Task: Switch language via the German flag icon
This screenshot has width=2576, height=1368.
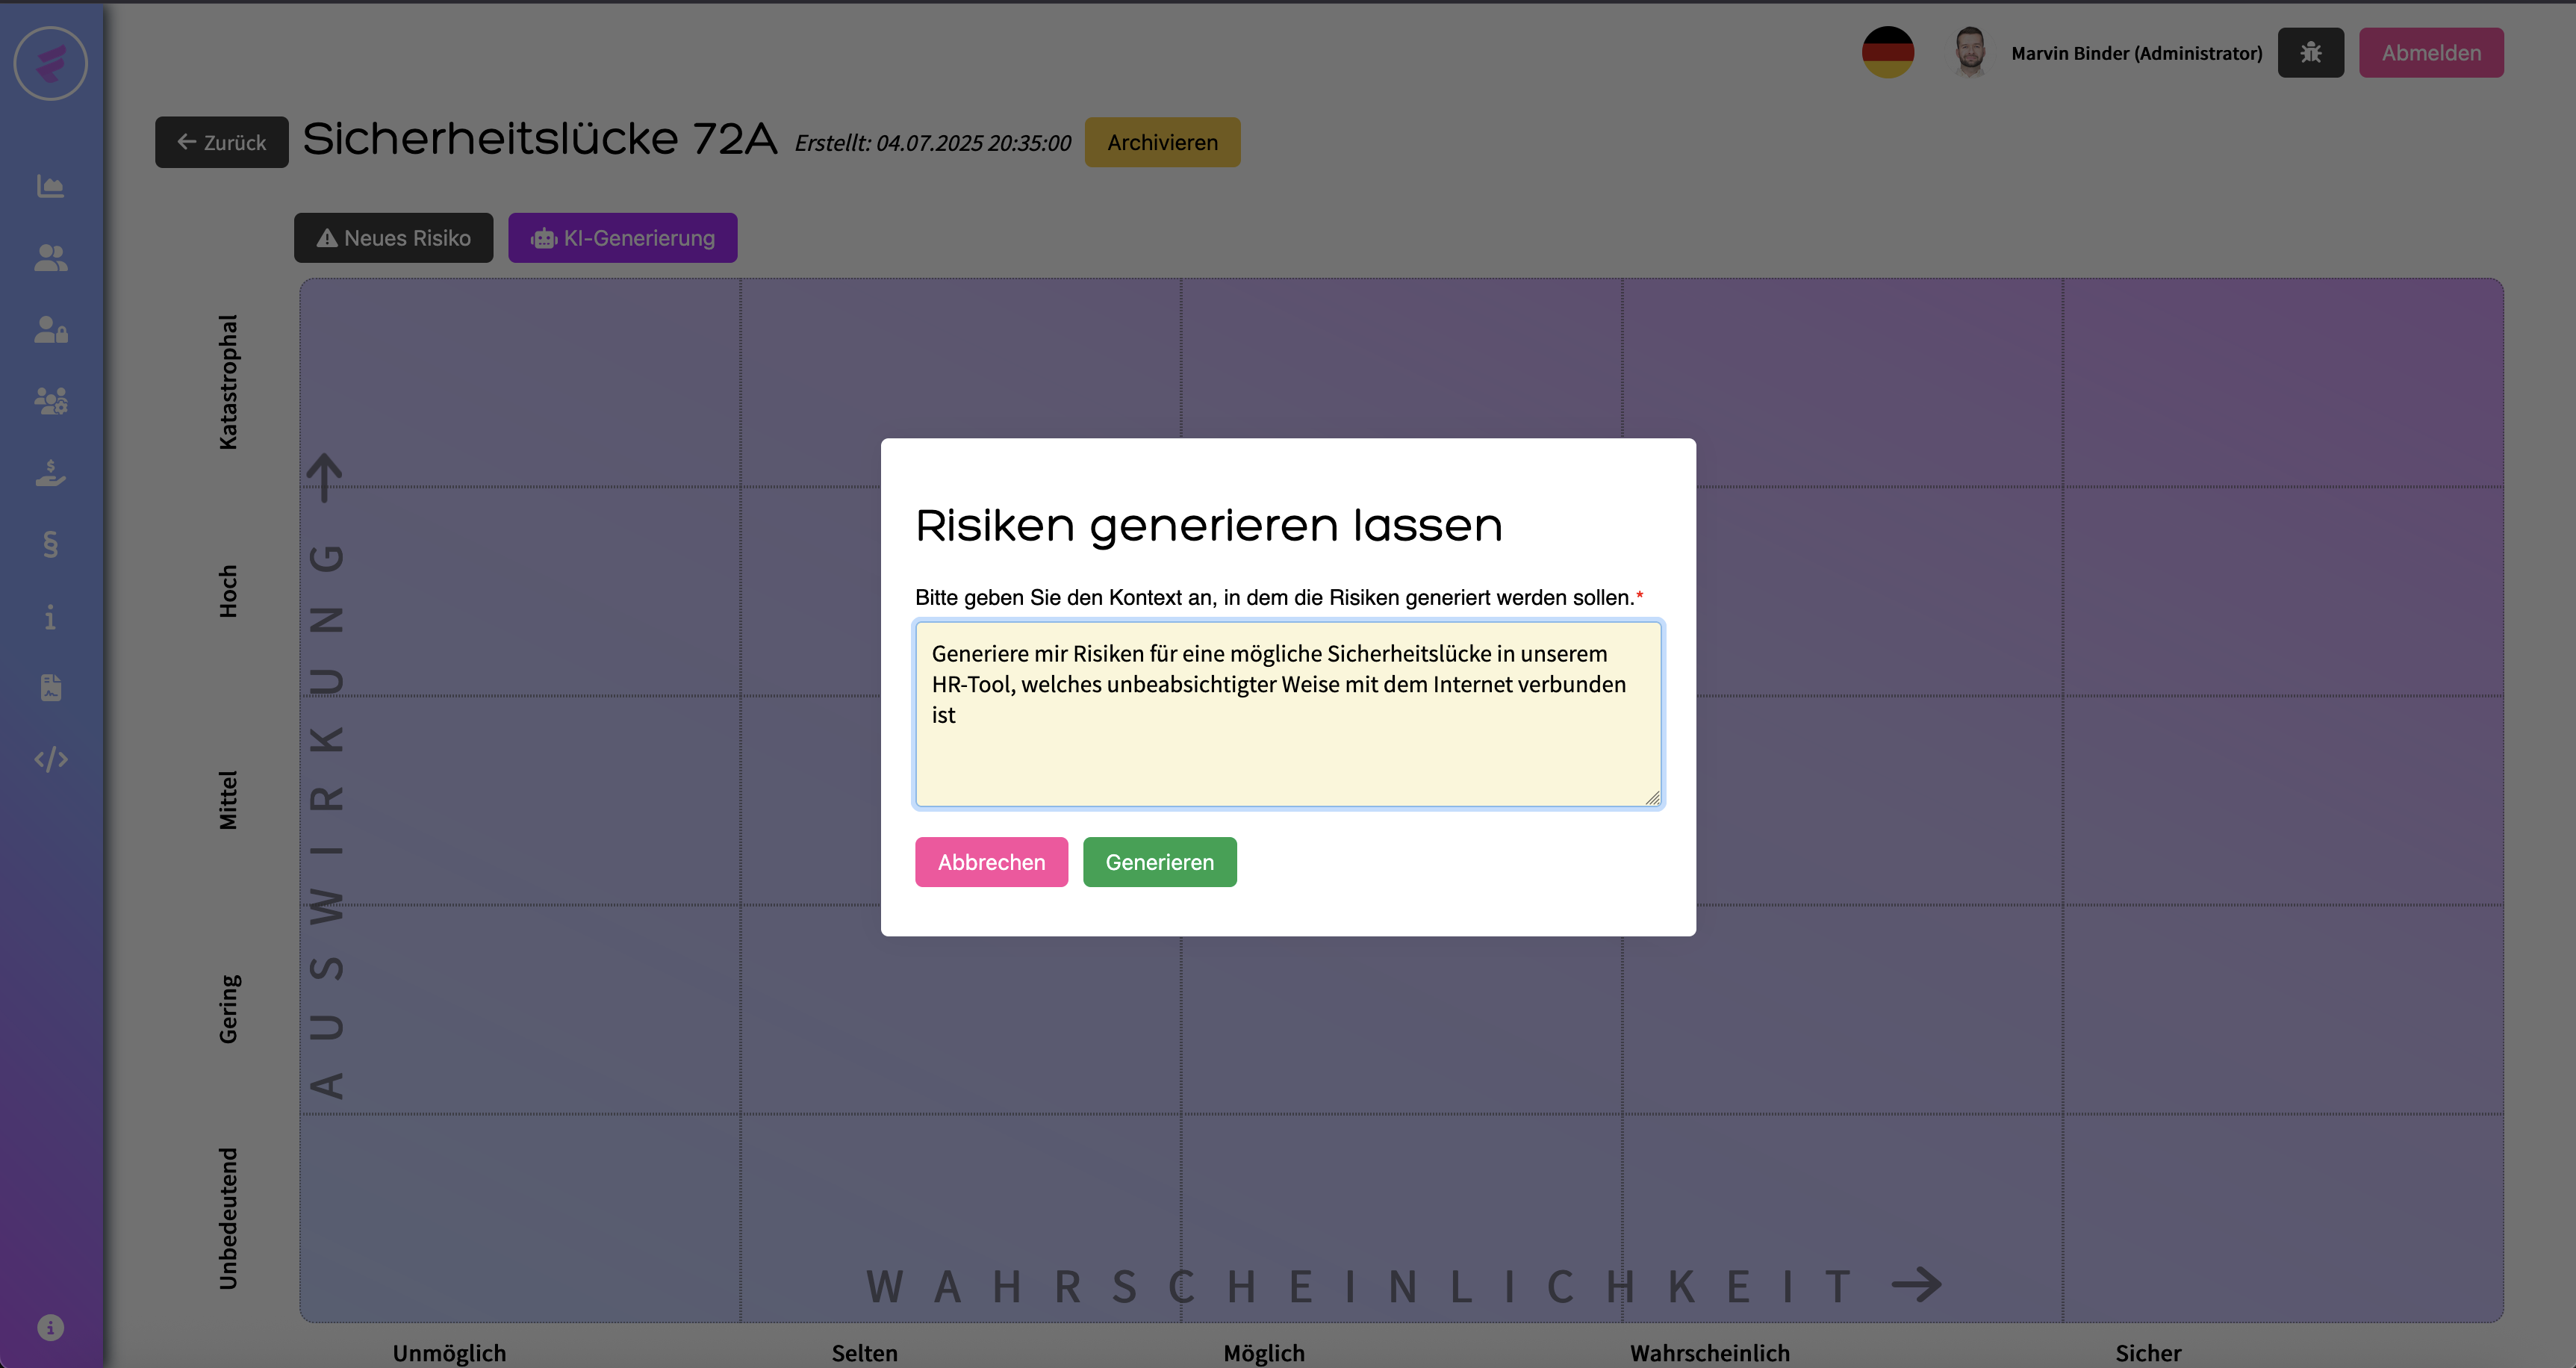Action: click(x=1887, y=53)
